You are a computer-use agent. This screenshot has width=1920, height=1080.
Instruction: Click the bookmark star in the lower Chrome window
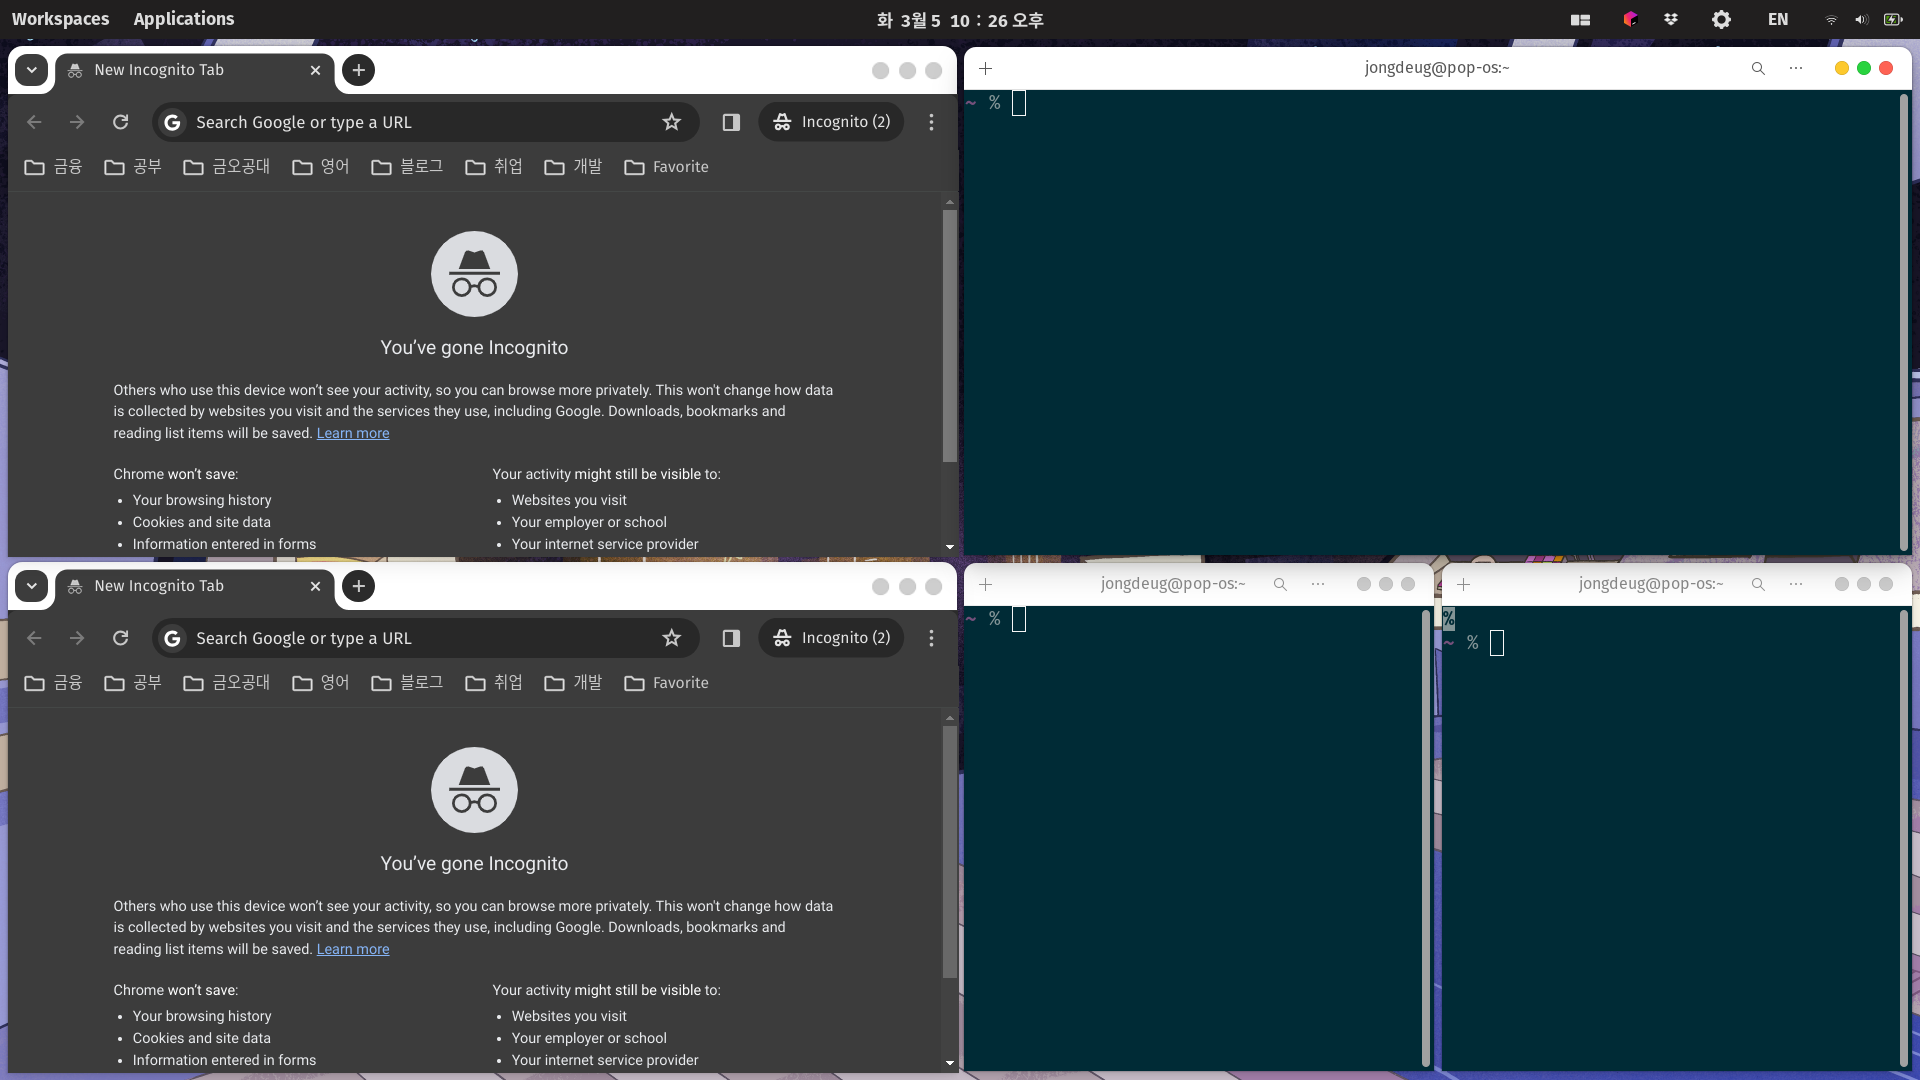coord(672,638)
